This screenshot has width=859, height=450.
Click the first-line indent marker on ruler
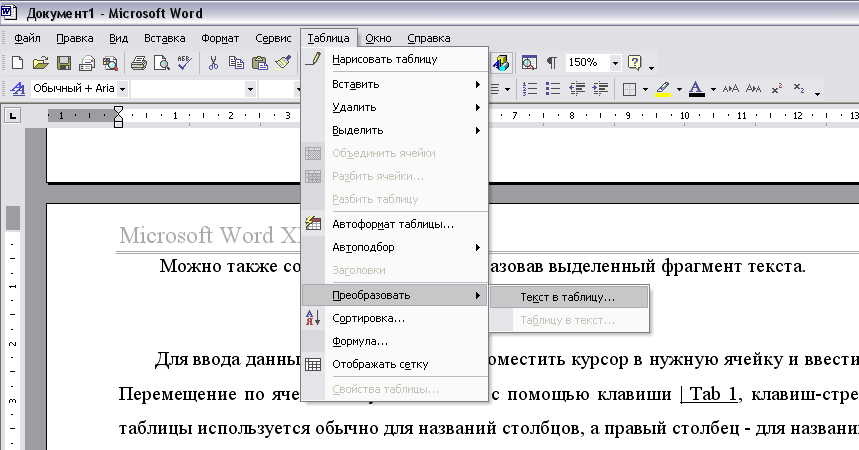[x=118, y=111]
